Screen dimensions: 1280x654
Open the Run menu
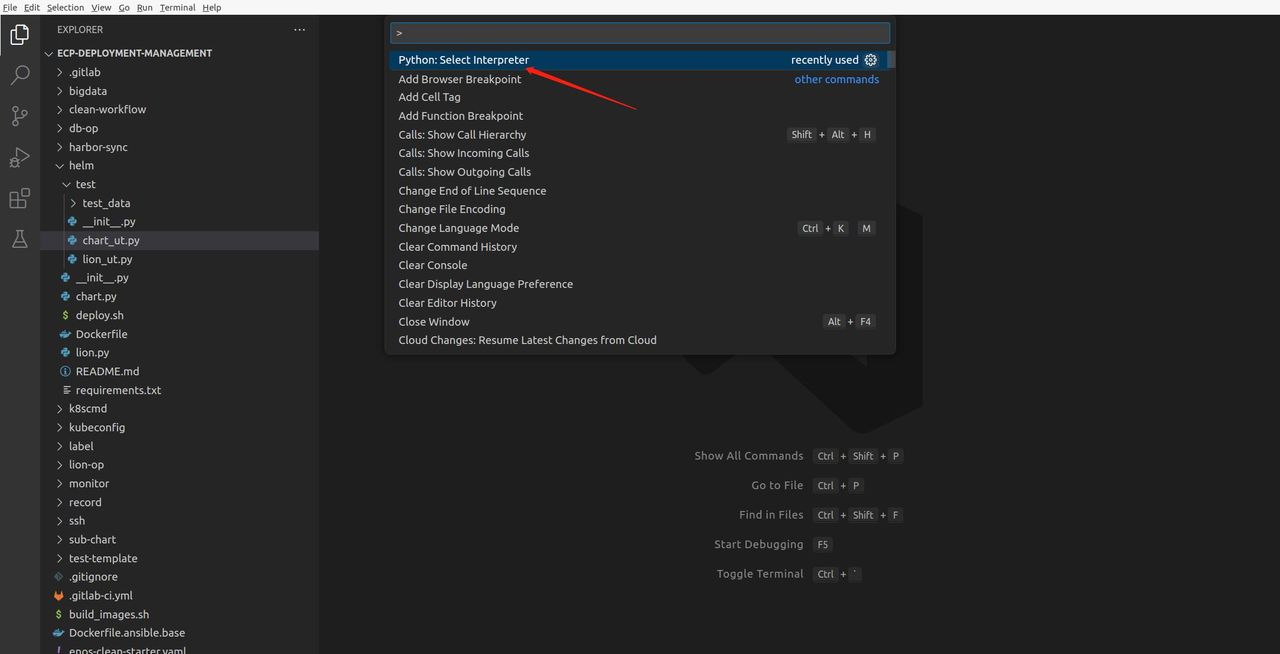pos(145,7)
